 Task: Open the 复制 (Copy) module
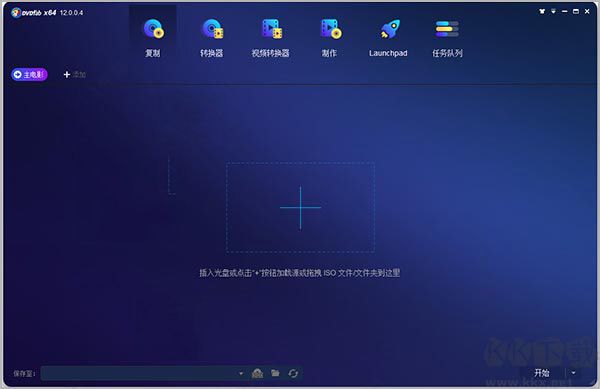(x=153, y=38)
